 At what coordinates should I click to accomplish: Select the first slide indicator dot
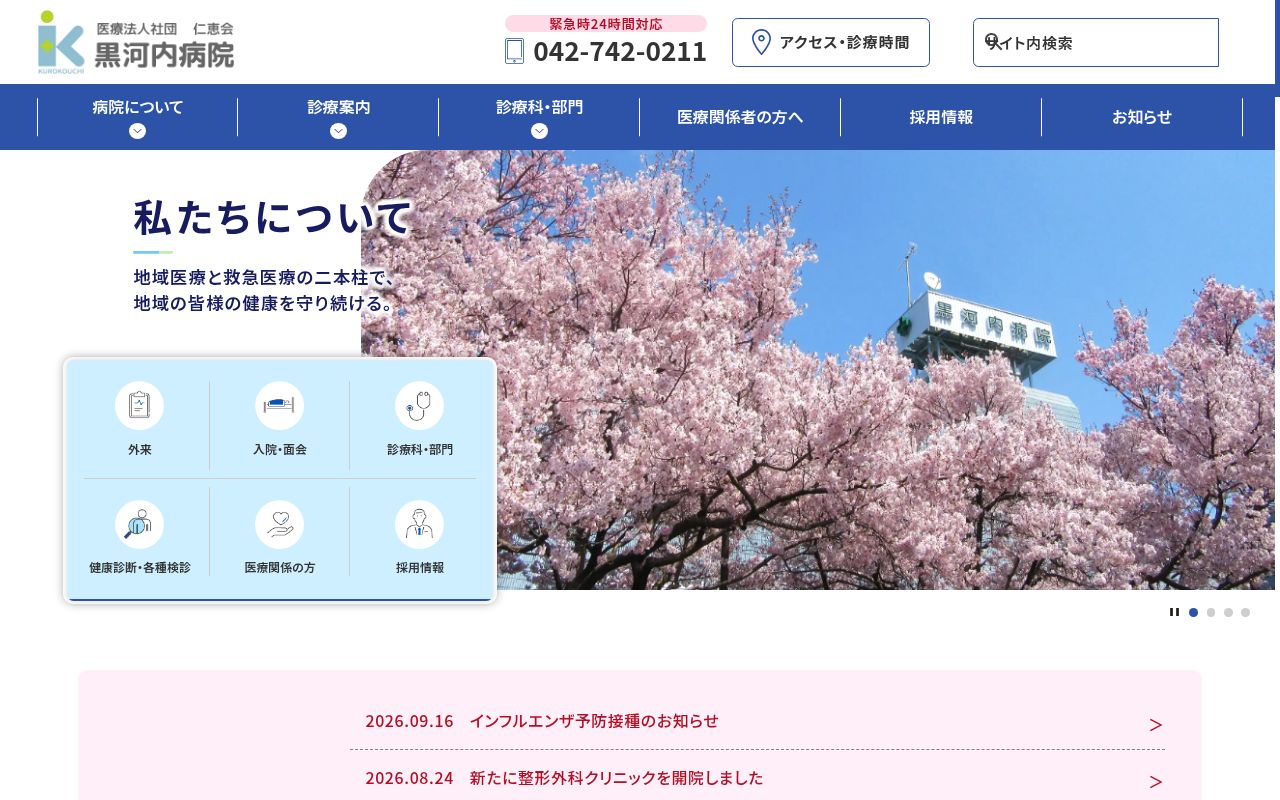[x=1193, y=612]
